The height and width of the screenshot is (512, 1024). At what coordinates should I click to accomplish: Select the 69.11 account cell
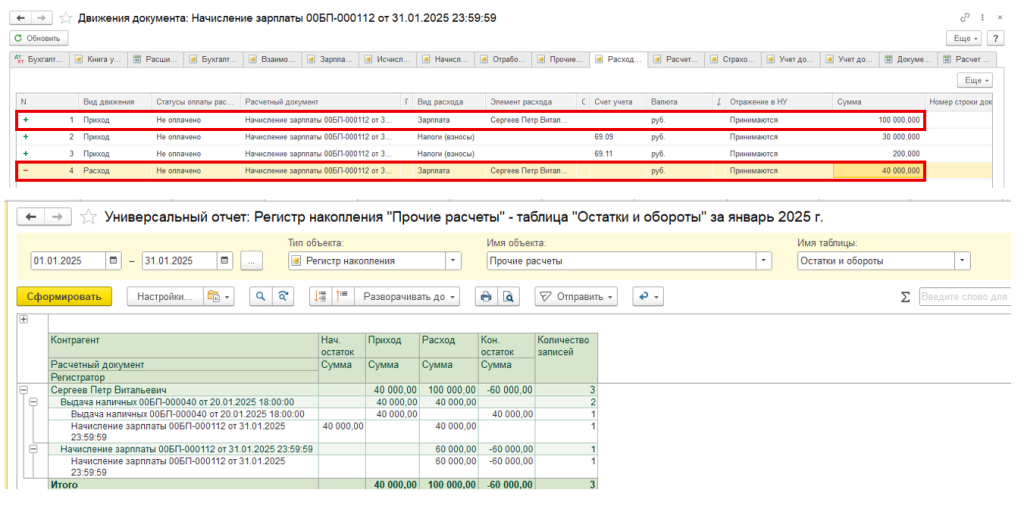618,154
